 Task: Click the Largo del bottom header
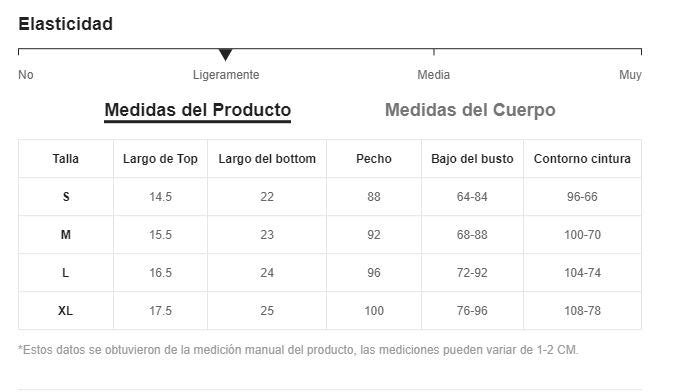point(267,159)
